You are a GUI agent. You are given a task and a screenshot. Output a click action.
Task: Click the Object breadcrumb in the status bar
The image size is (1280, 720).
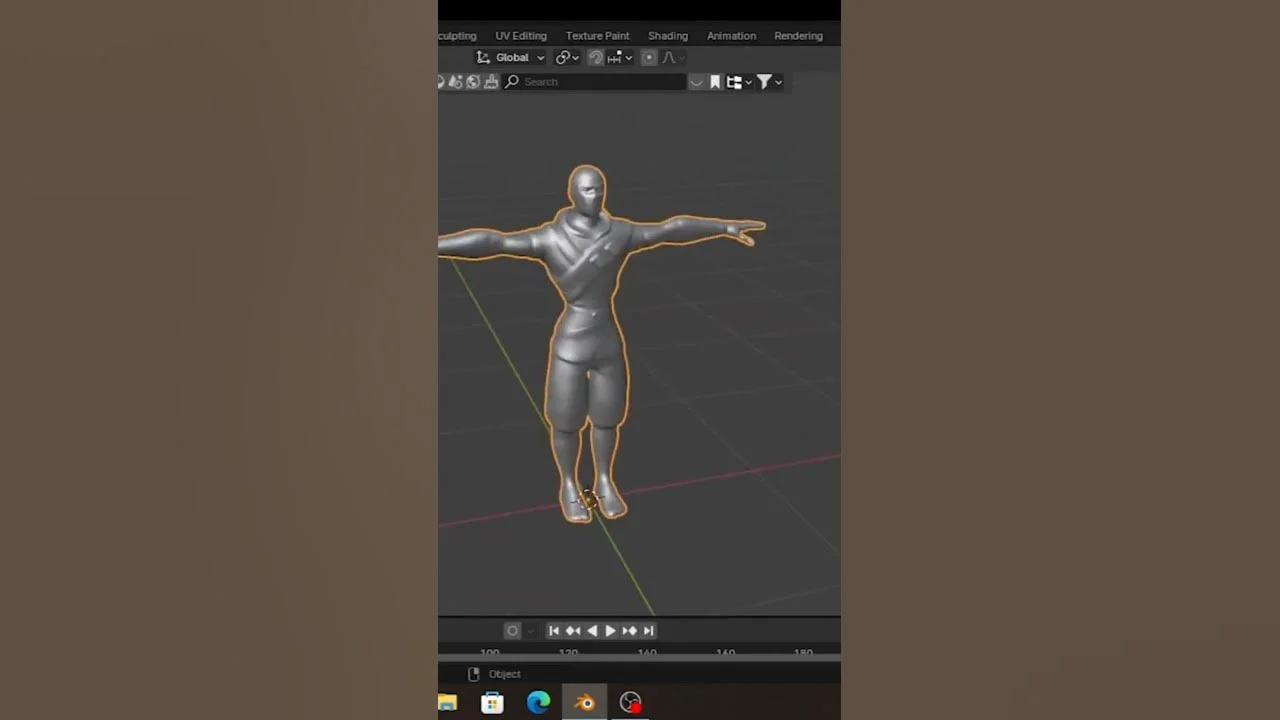pos(504,673)
